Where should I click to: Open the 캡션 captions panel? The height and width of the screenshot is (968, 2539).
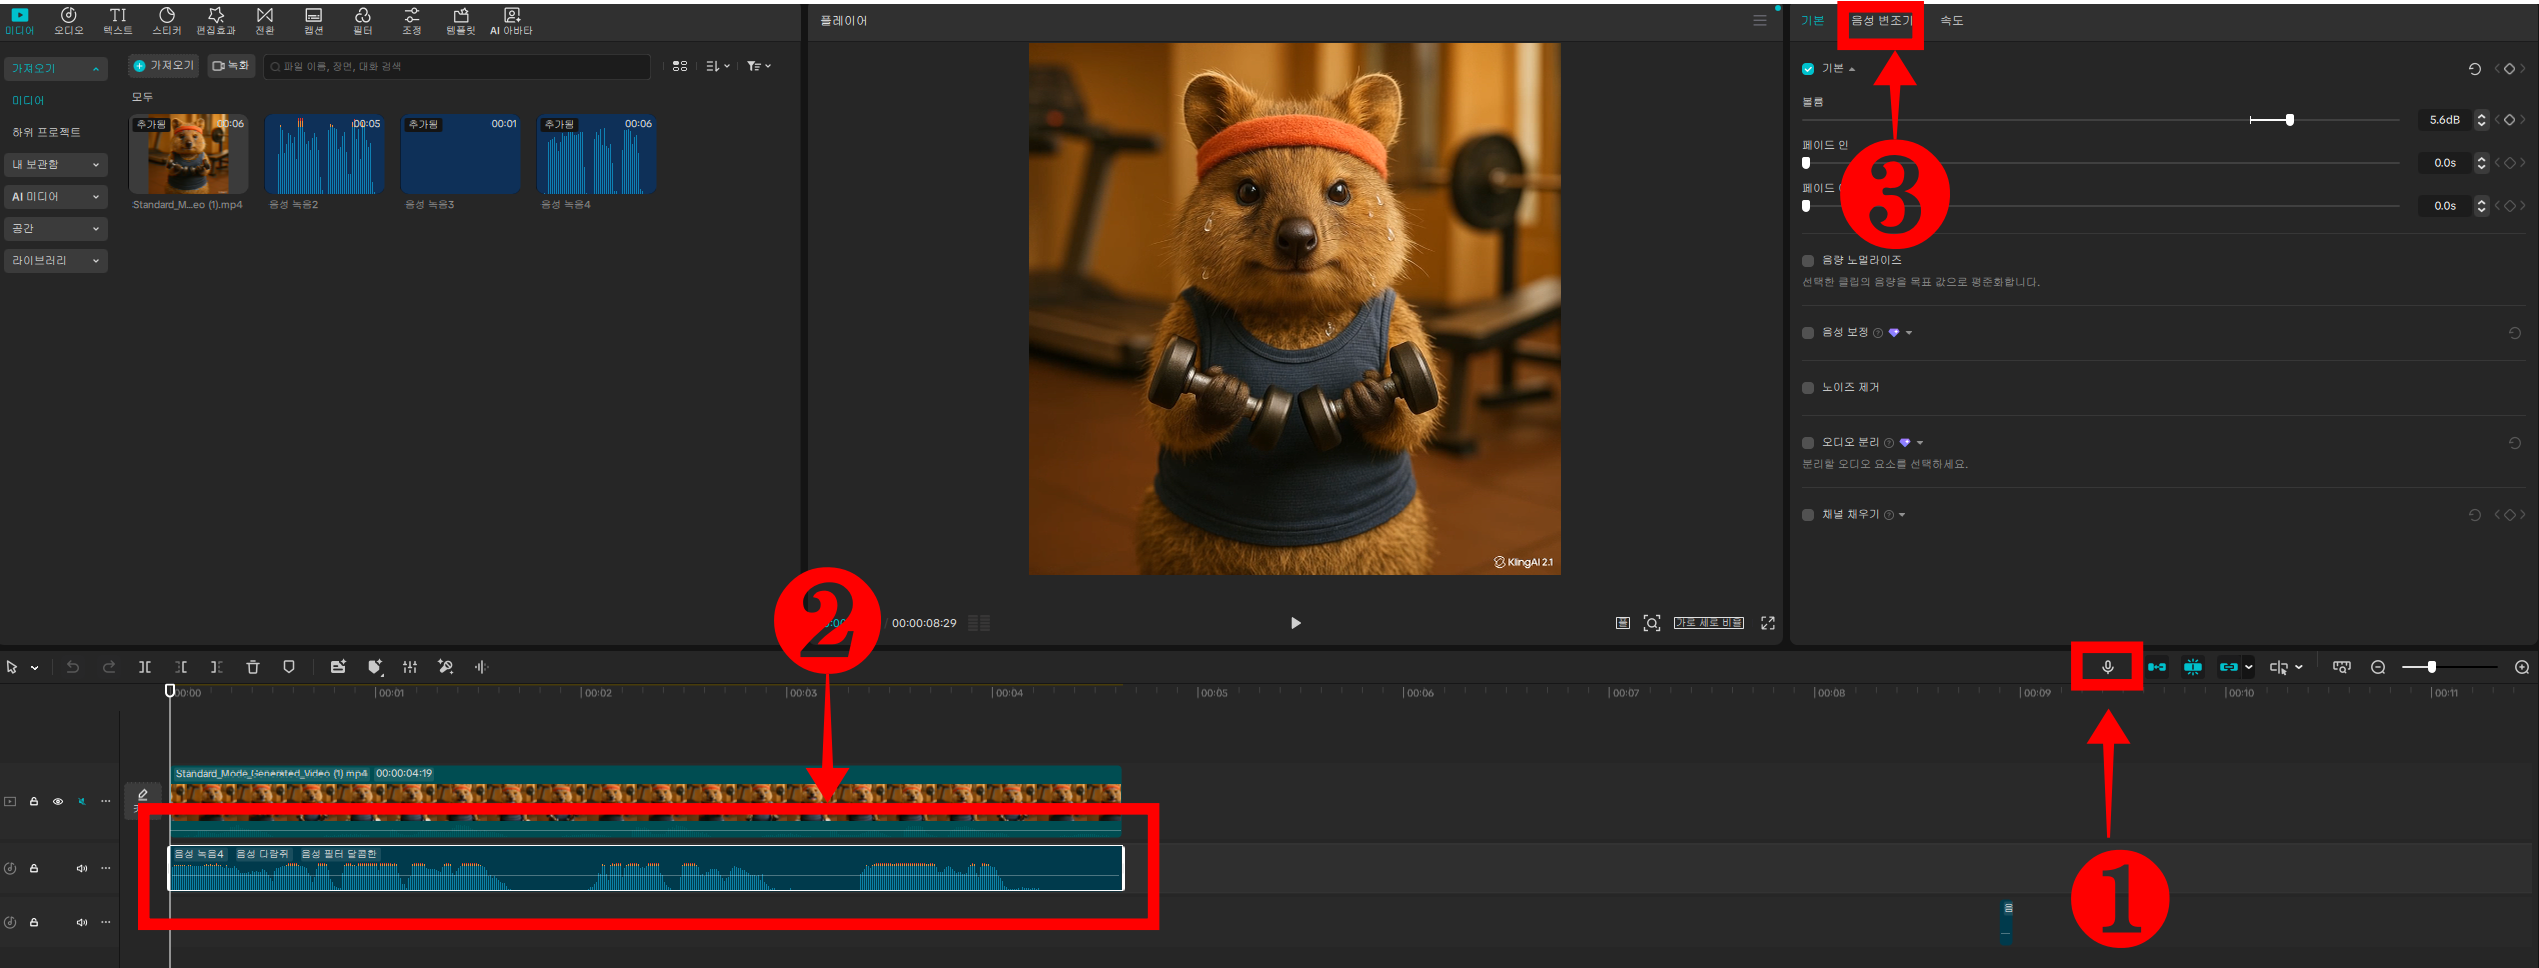pyautogui.click(x=314, y=21)
